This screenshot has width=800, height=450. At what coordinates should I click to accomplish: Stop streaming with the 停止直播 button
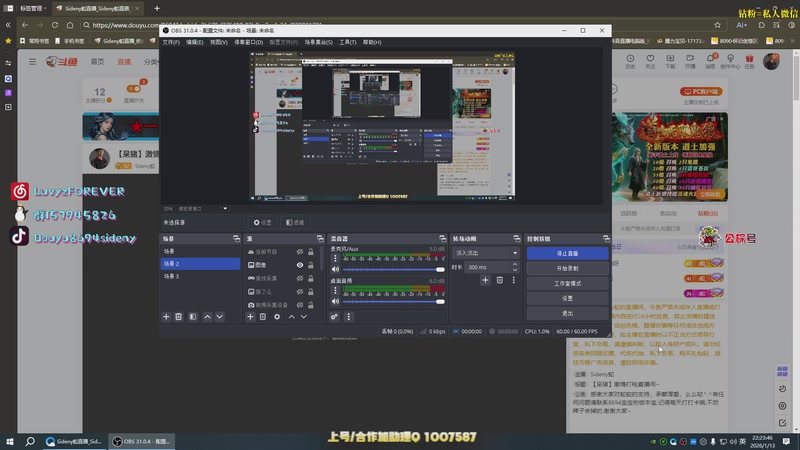pos(567,253)
